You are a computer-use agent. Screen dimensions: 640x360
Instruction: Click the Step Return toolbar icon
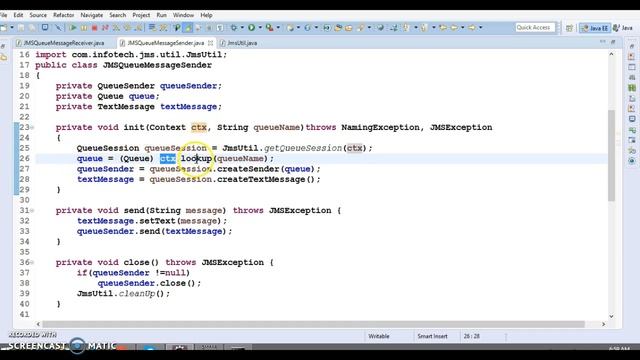click(138, 28)
